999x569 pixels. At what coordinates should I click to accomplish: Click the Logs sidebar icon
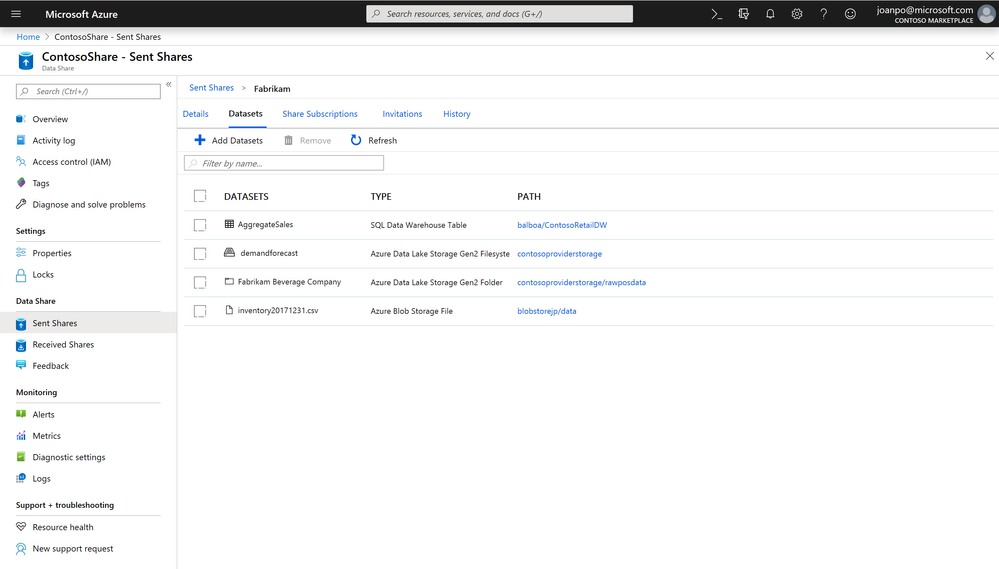pos(21,479)
